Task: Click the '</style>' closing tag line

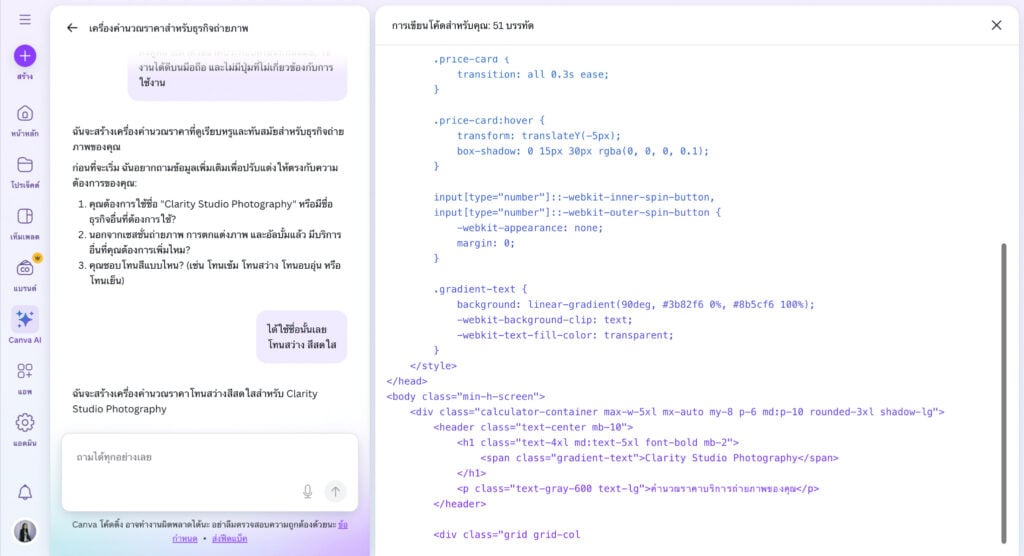Action: tap(433, 366)
